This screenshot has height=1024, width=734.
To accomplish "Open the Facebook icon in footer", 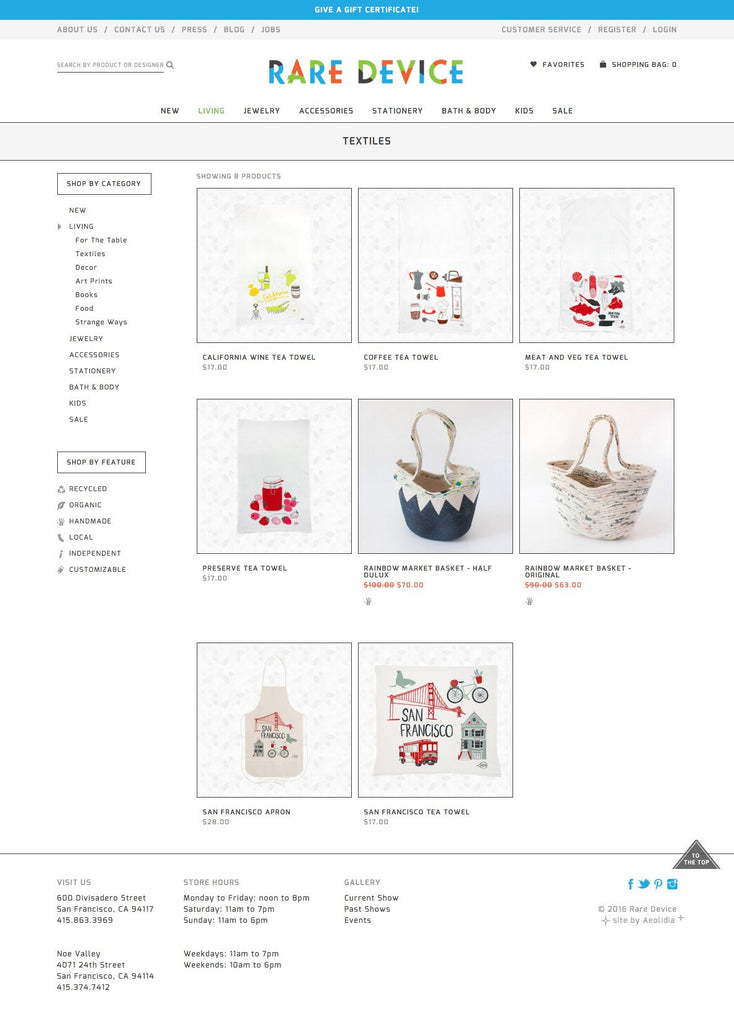I will (x=630, y=884).
